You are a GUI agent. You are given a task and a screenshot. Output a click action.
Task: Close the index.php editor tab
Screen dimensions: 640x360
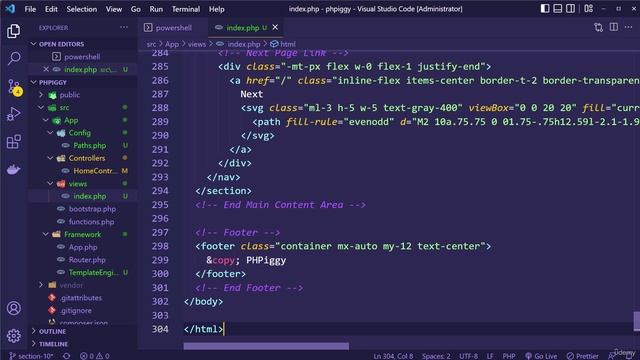tap(275, 27)
